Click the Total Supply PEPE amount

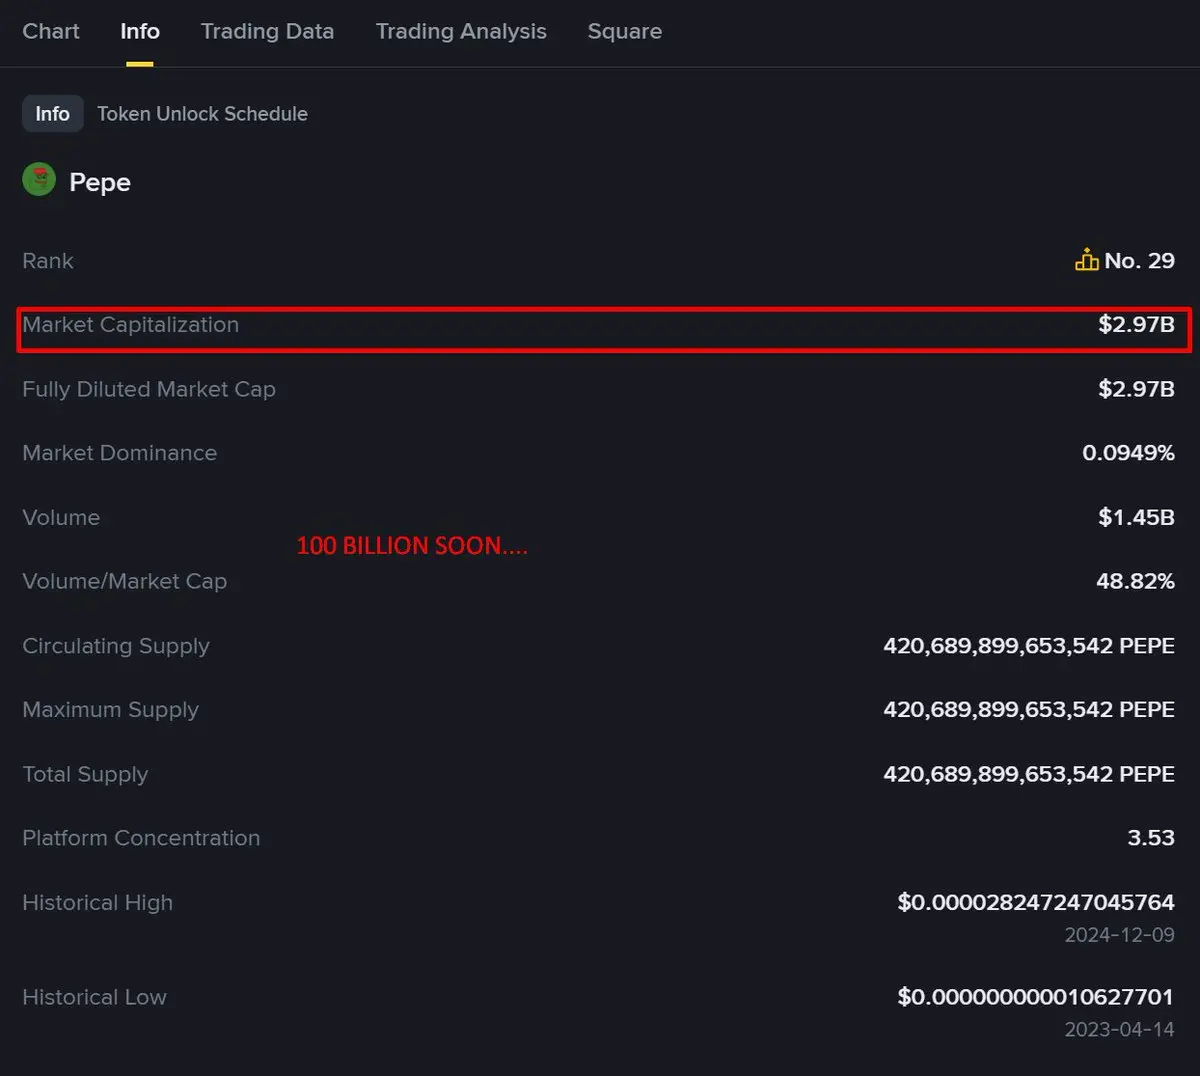click(1029, 774)
